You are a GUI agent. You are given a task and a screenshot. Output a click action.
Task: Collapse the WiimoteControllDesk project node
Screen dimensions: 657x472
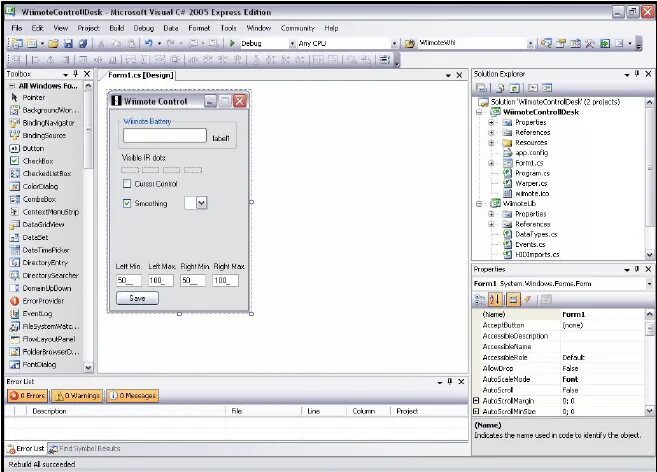click(x=479, y=112)
